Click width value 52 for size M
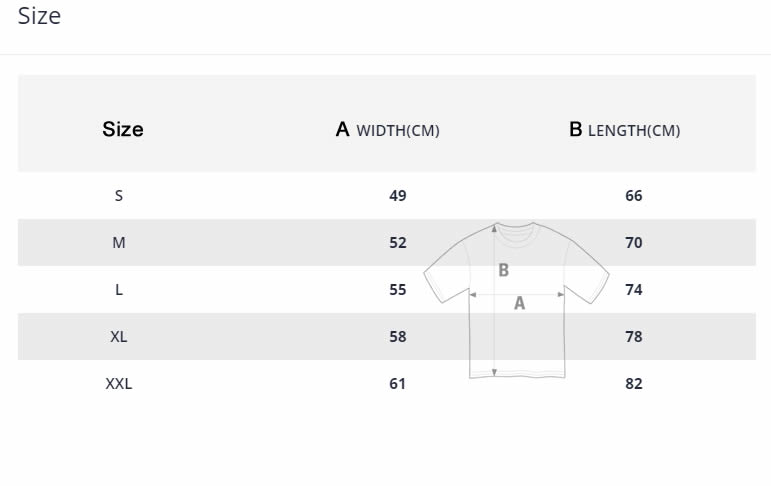 398,243
